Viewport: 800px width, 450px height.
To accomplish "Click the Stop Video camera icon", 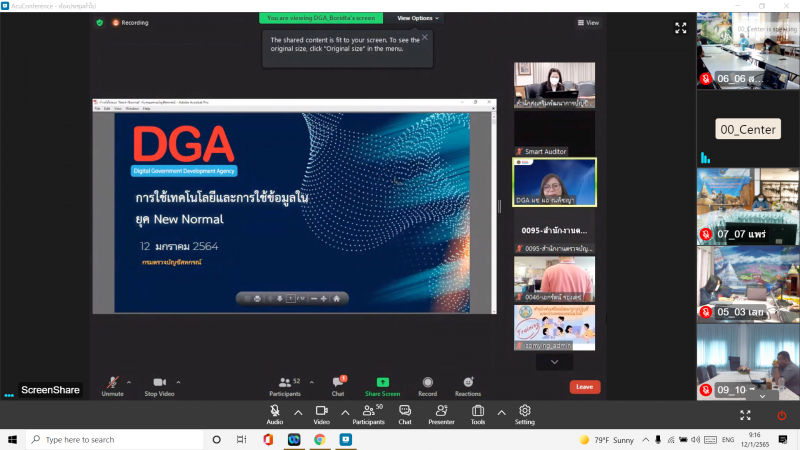I will pyautogui.click(x=159, y=382).
